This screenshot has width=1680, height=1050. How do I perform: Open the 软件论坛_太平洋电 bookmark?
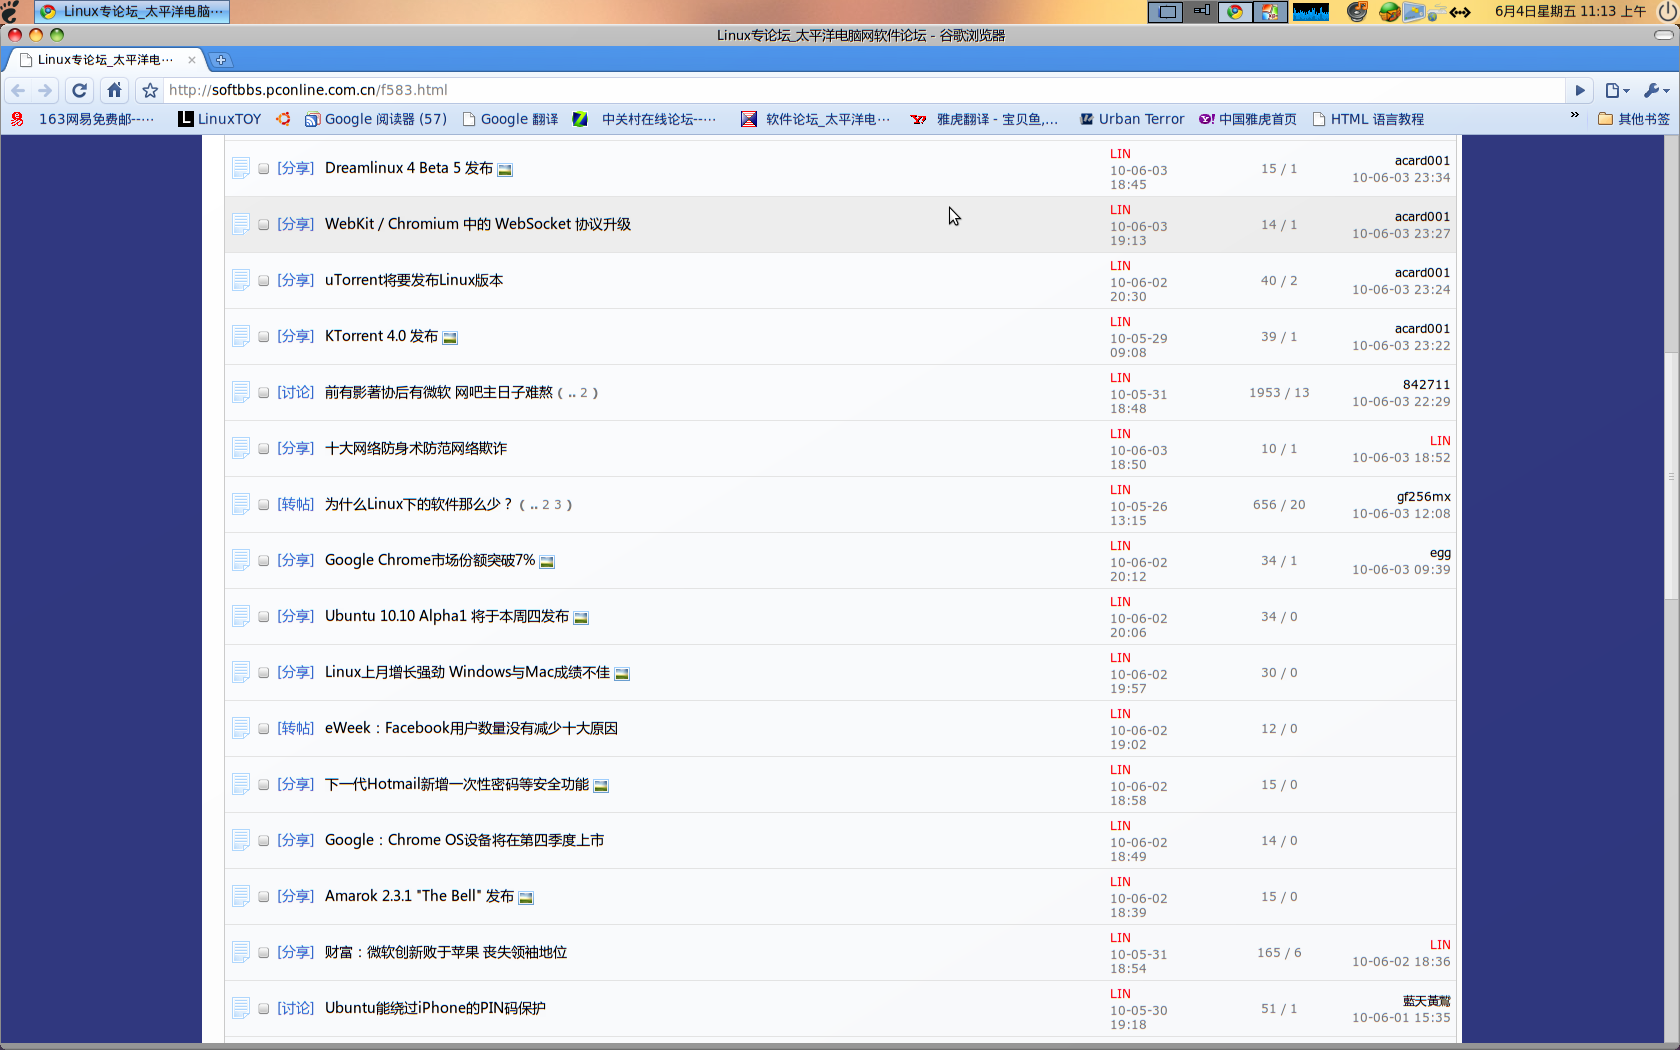tap(815, 119)
